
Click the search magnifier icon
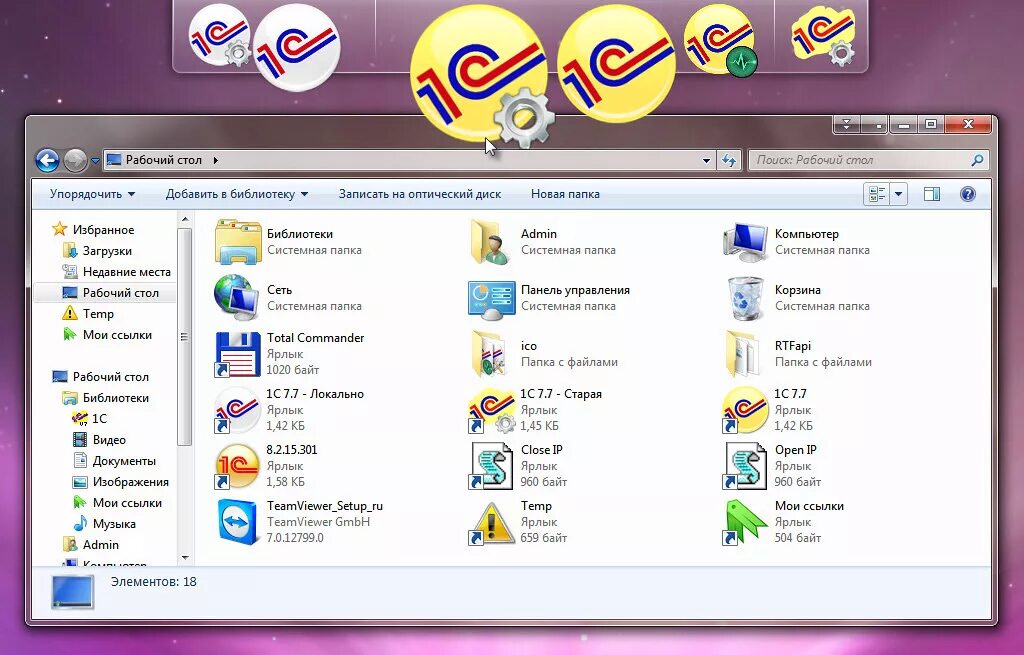pos(977,160)
